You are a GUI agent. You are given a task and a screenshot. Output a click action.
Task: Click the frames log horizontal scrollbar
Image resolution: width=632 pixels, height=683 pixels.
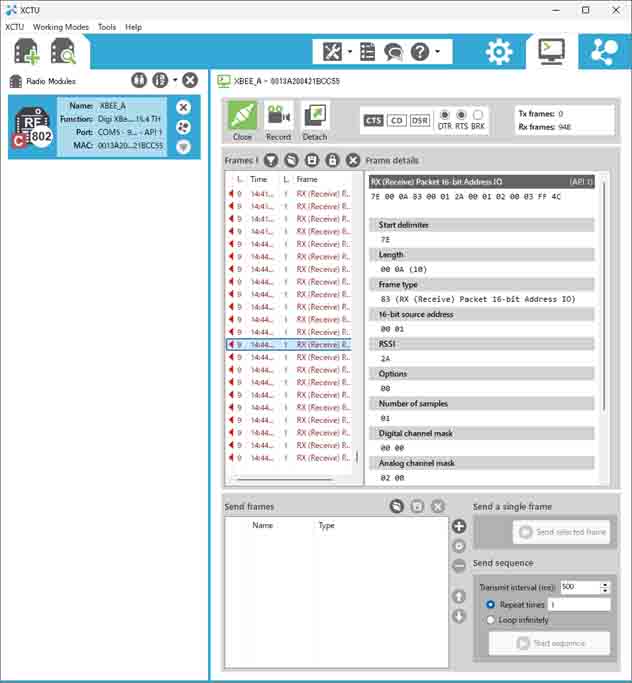(285, 479)
